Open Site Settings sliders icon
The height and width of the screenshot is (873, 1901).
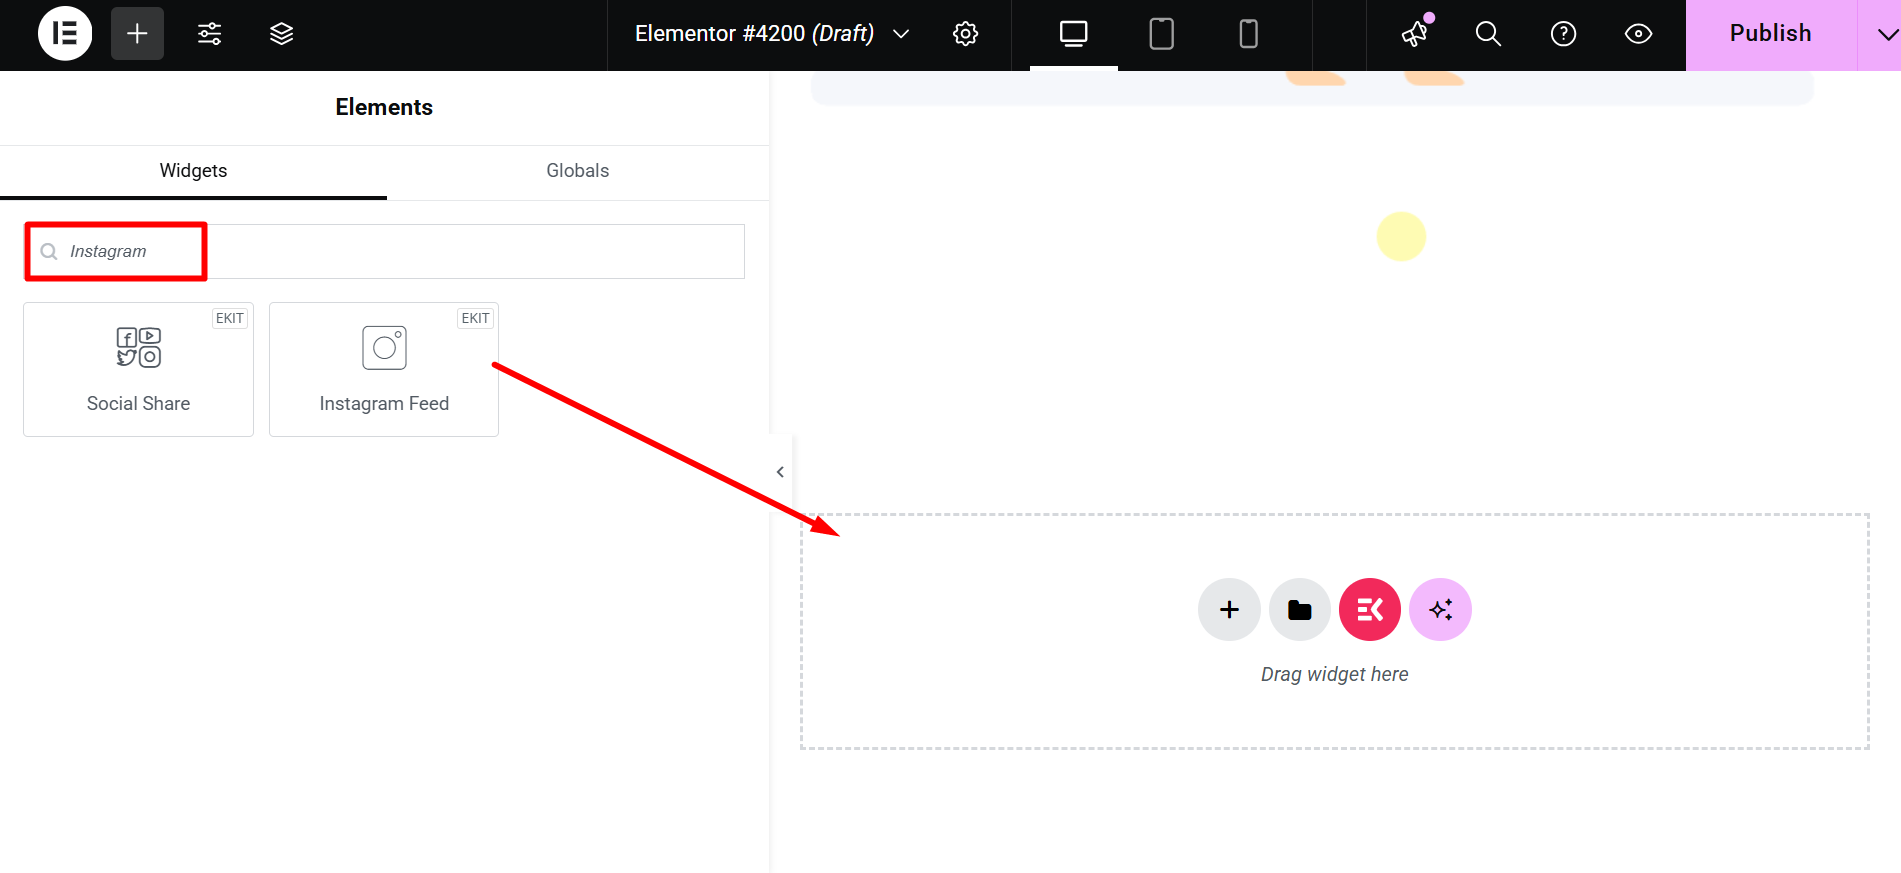209,34
